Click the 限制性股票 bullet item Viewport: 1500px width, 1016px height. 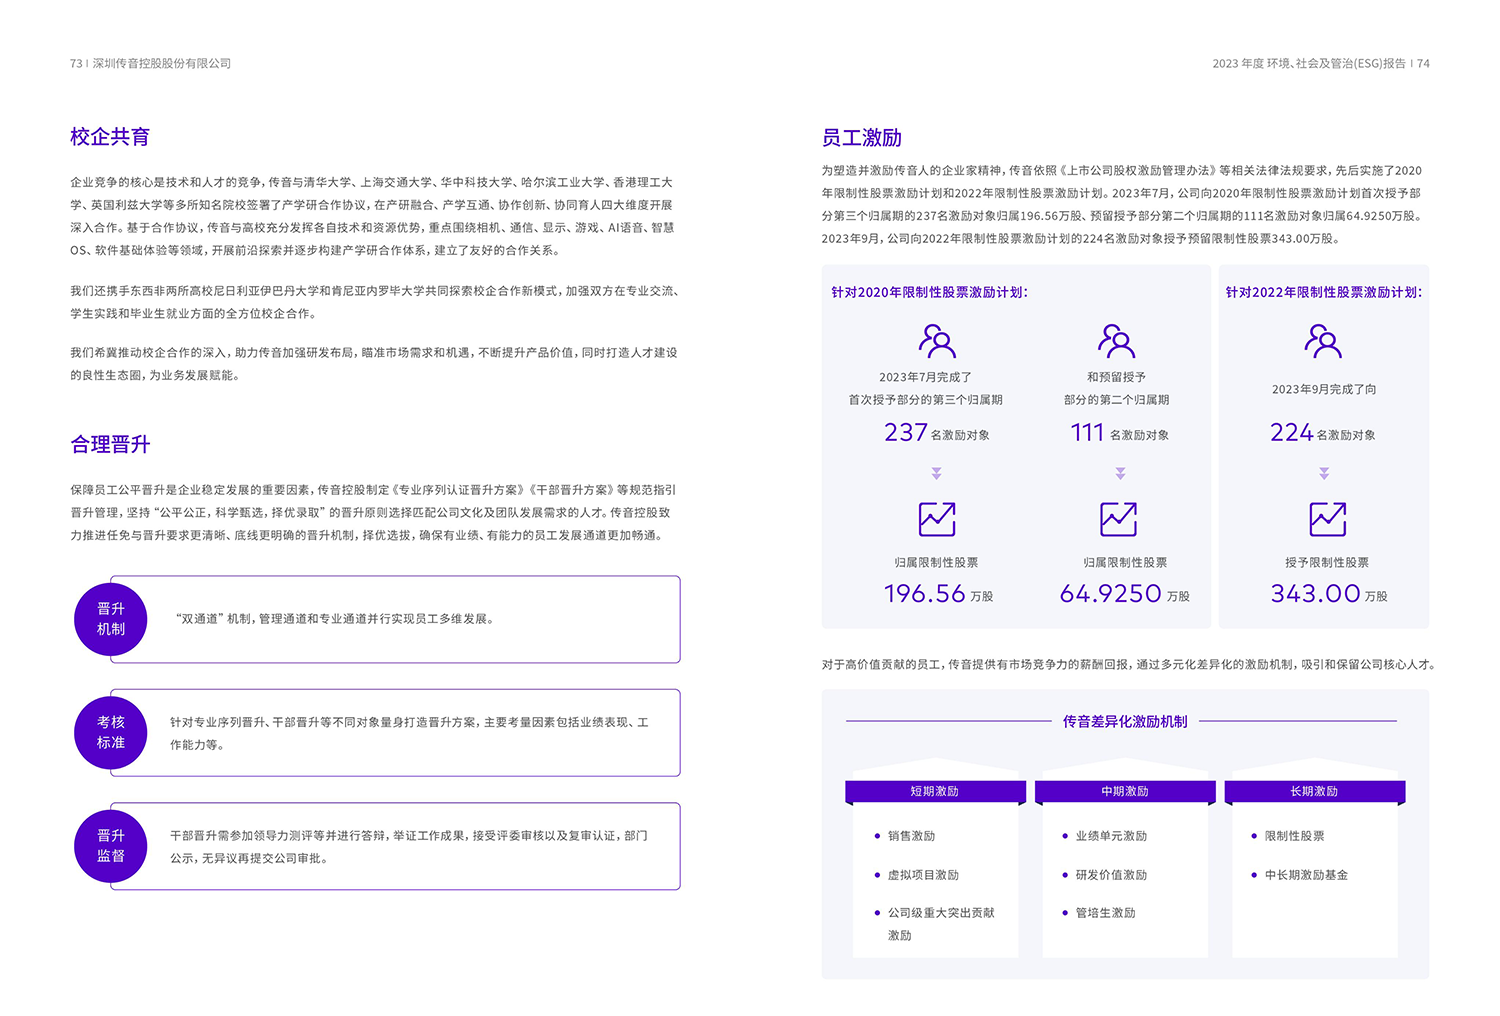[x=1294, y=836]
